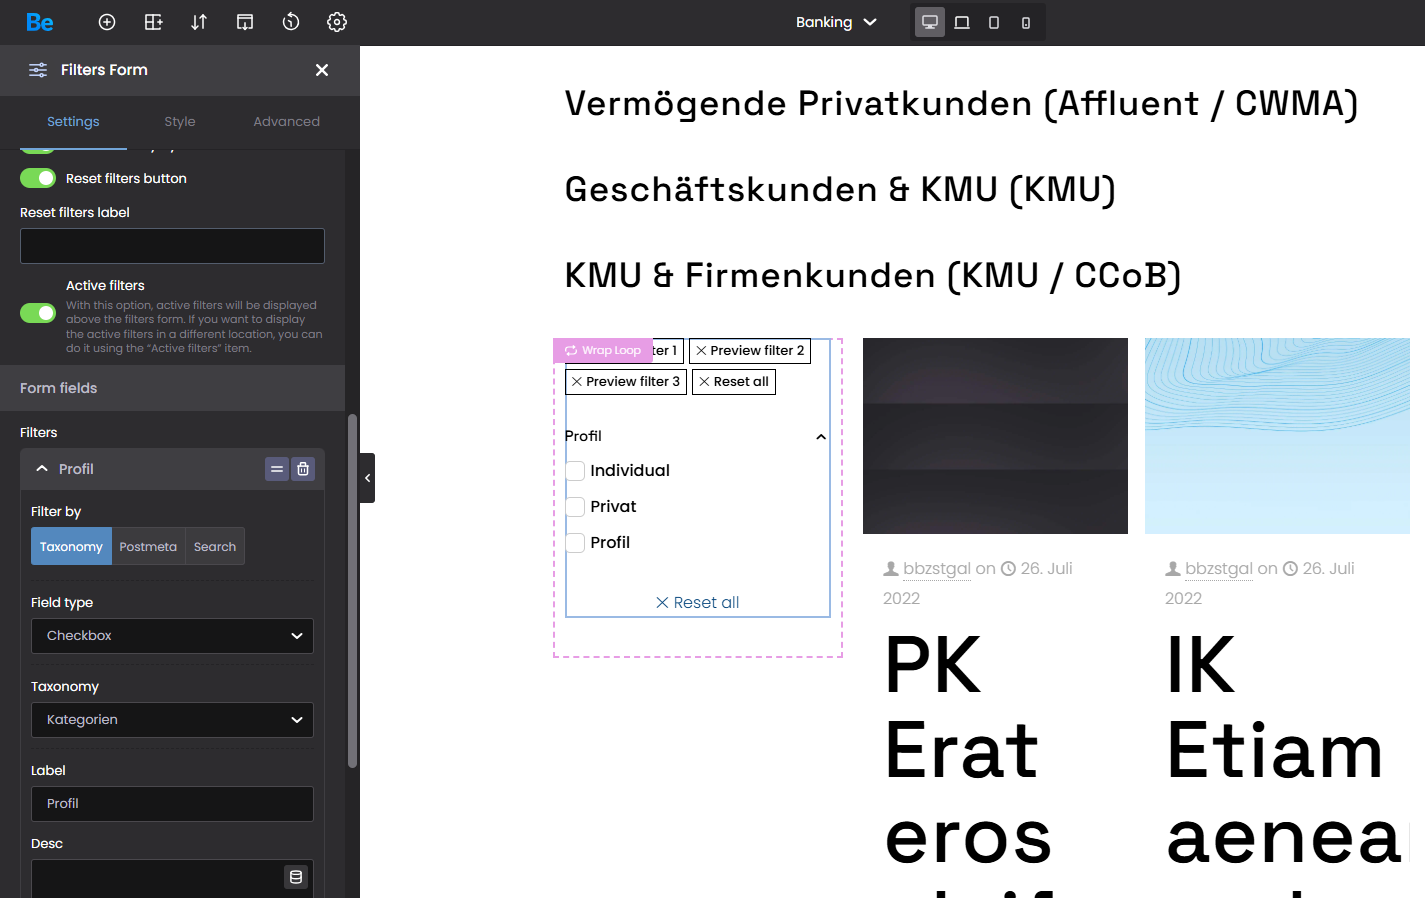Viewport: 1425px width, 898px height.
Task: Open the builder settings gear icon
Action: click(337, 22)
